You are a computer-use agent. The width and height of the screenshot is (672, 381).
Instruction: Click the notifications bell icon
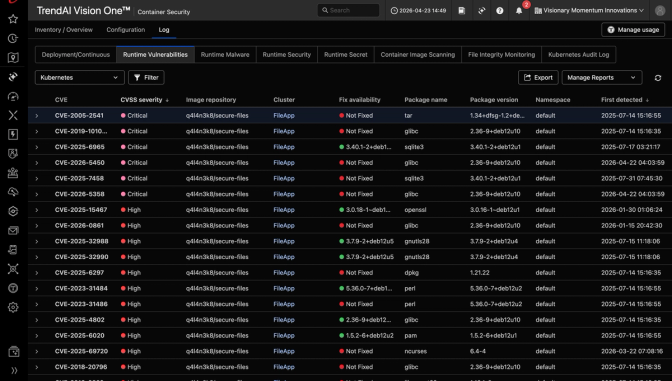click(519, 11)
